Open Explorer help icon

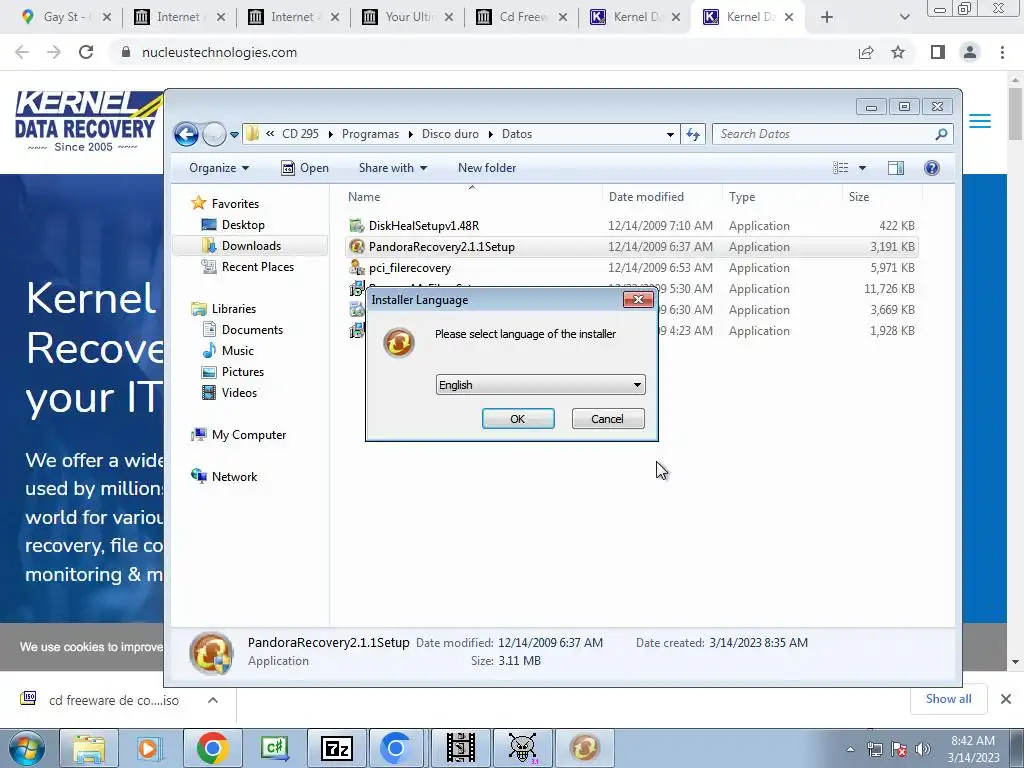point(932,168)
